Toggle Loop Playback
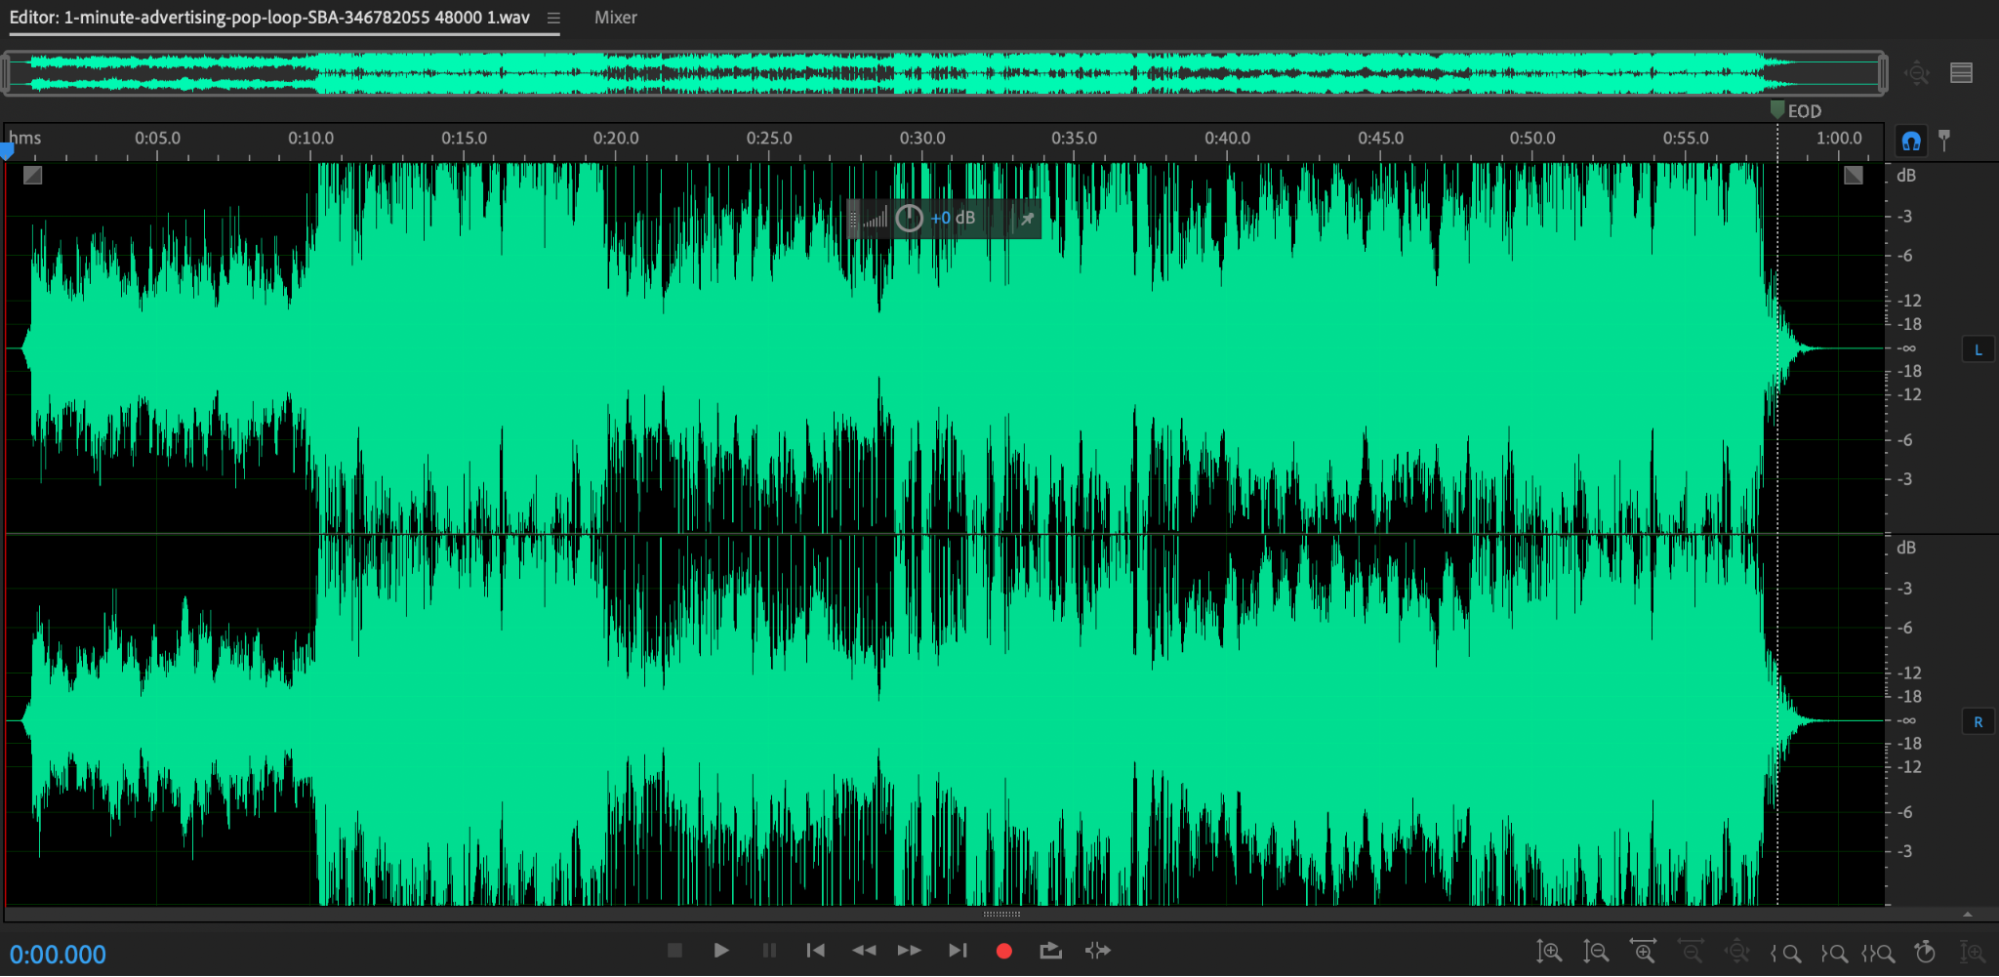 [x=1050, y=950]
